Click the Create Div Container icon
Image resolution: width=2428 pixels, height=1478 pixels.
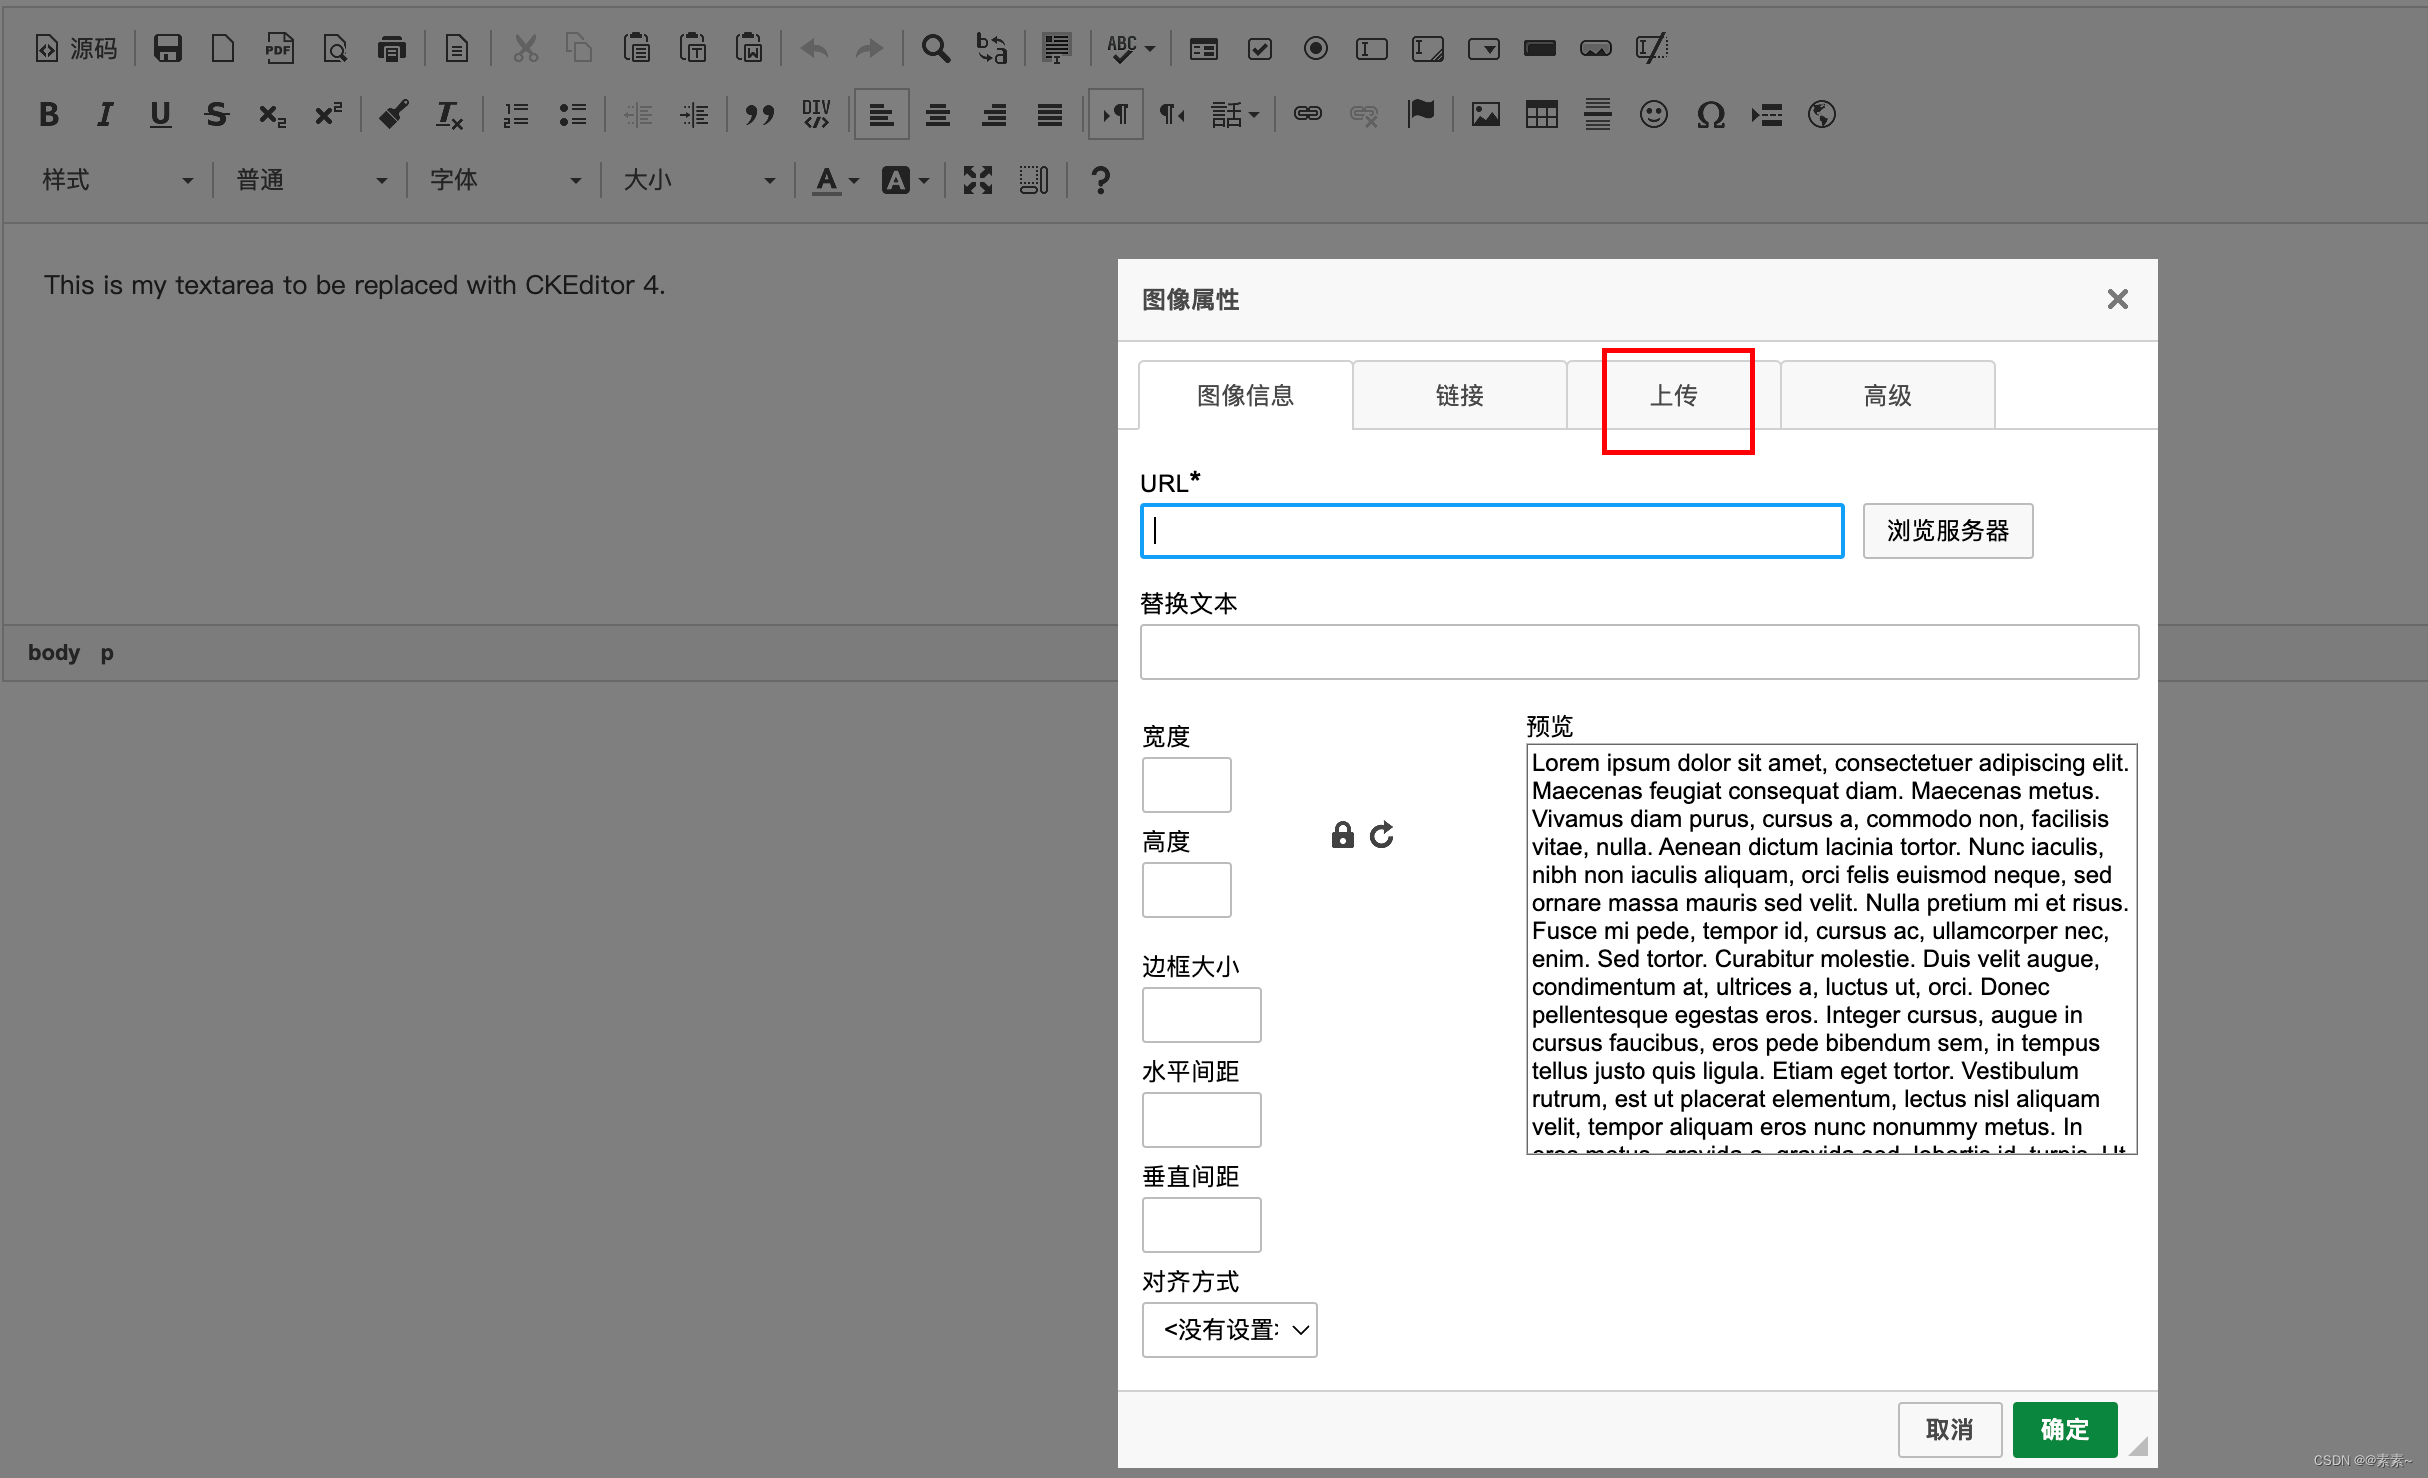click(816, 115)
